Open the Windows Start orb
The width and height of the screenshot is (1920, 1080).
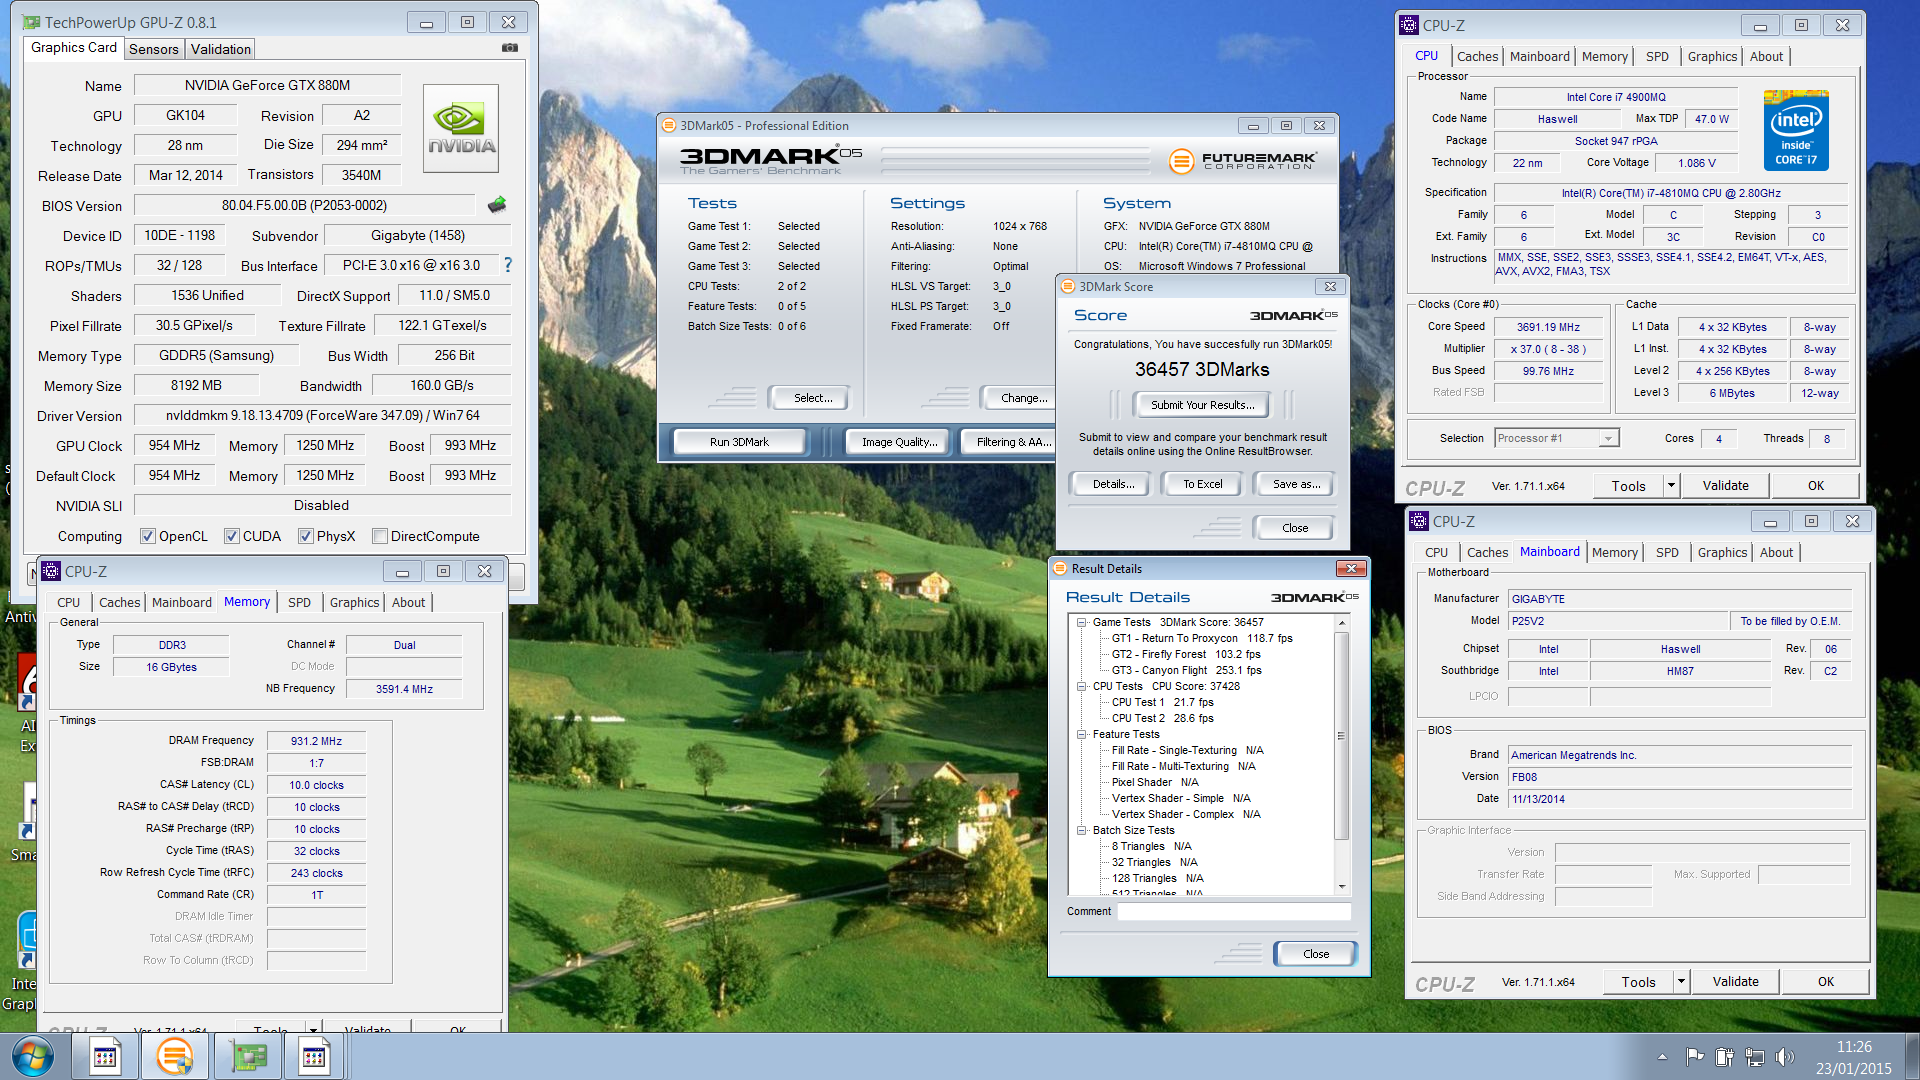(33, 1056)
